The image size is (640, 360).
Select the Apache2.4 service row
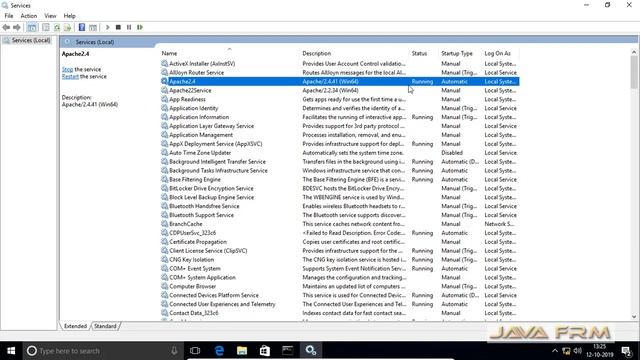click(x=340, y=81)
